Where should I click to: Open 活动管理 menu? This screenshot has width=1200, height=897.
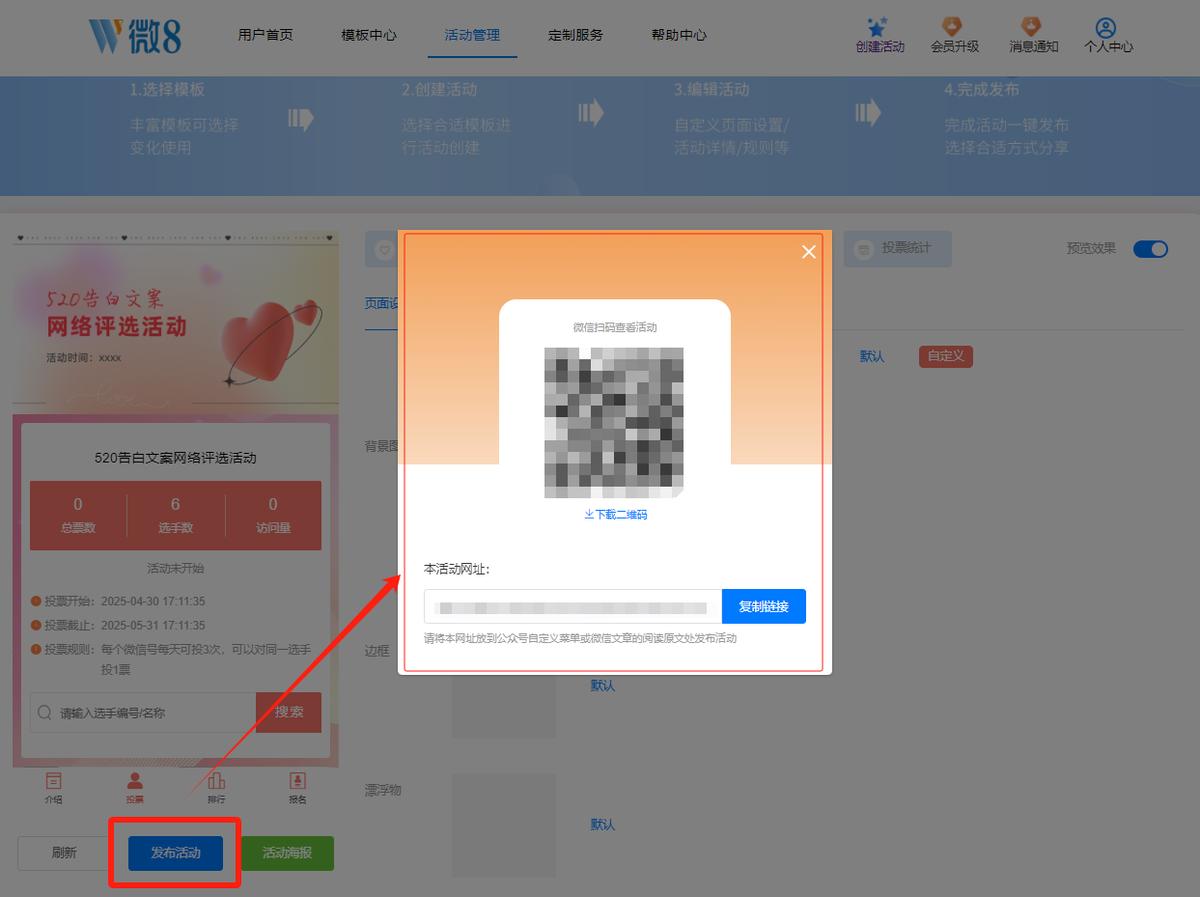(472, 34)
